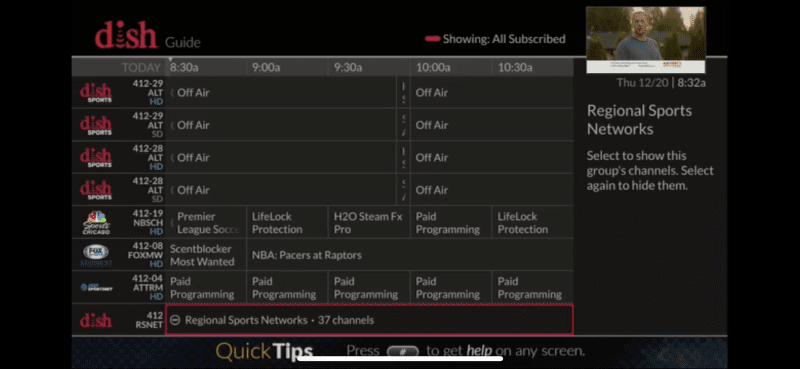This screenshot has width=800, height=369.
Task: Select the Fox Sports Midwest channel logo
Action: point(95,255)
